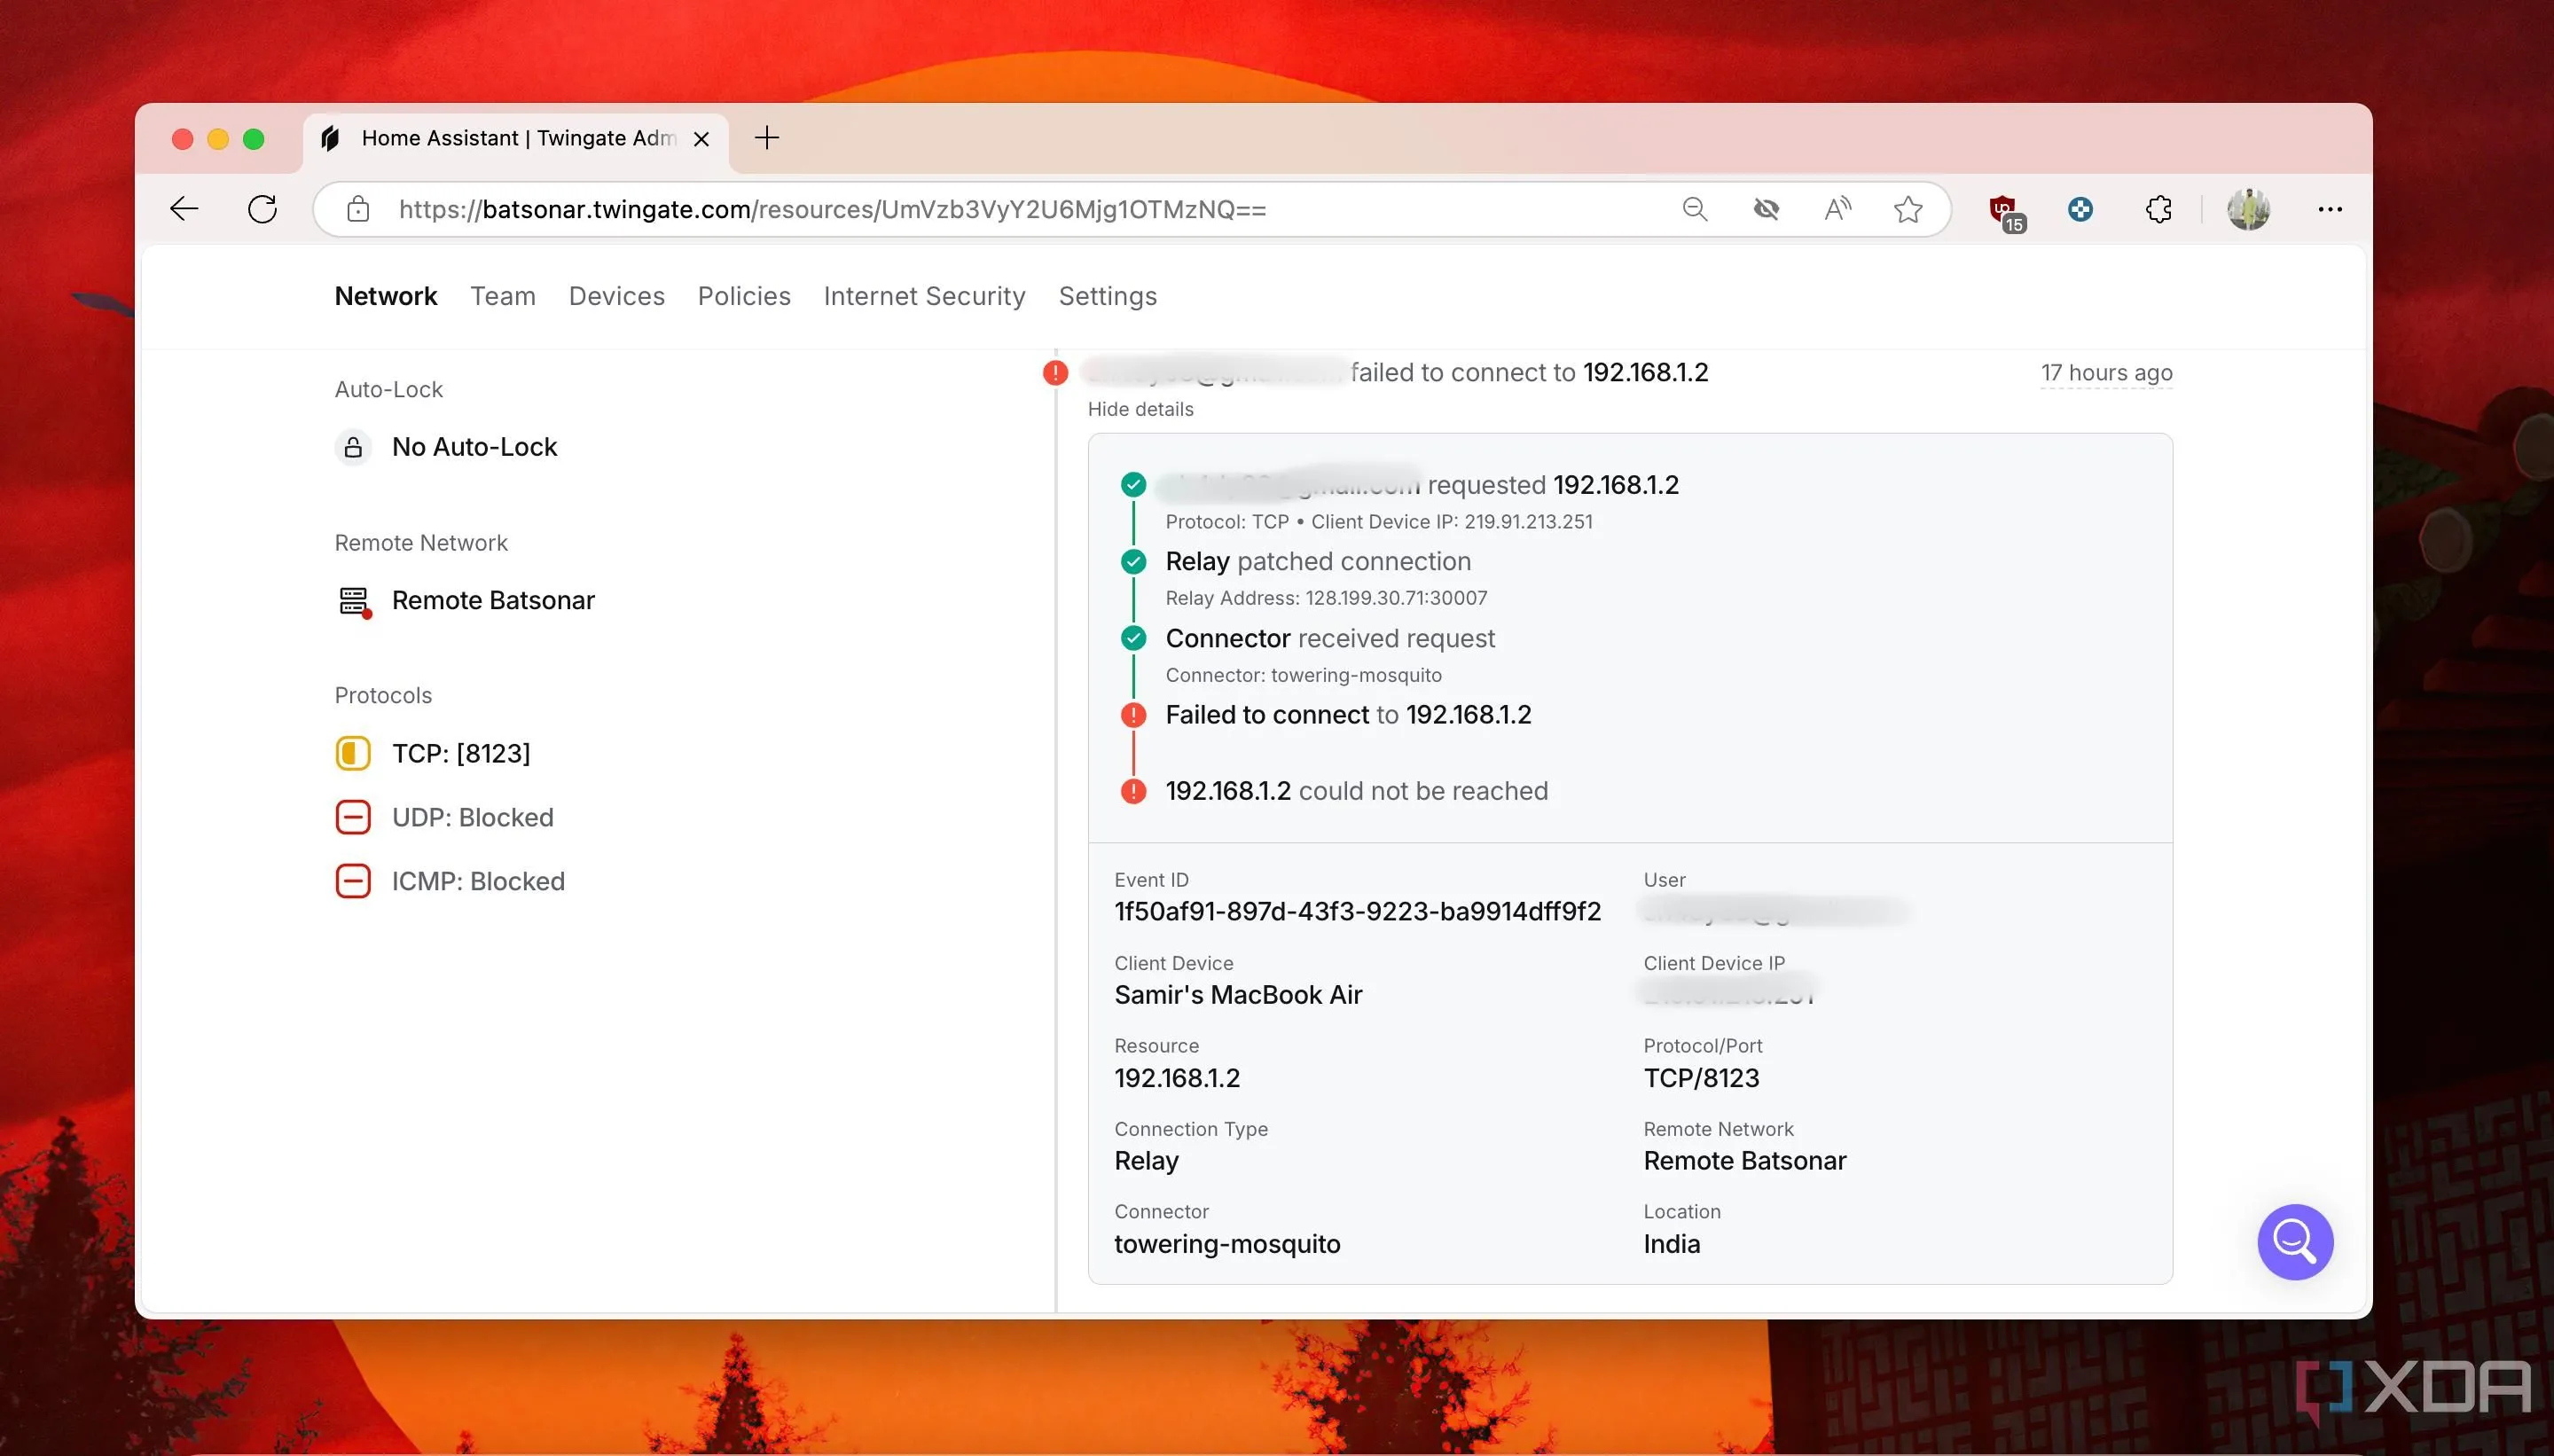The height and width of the screenshot is (1456, 2554).
Task: Click the red UDP Blocked icon
Action: coord(353,817)
